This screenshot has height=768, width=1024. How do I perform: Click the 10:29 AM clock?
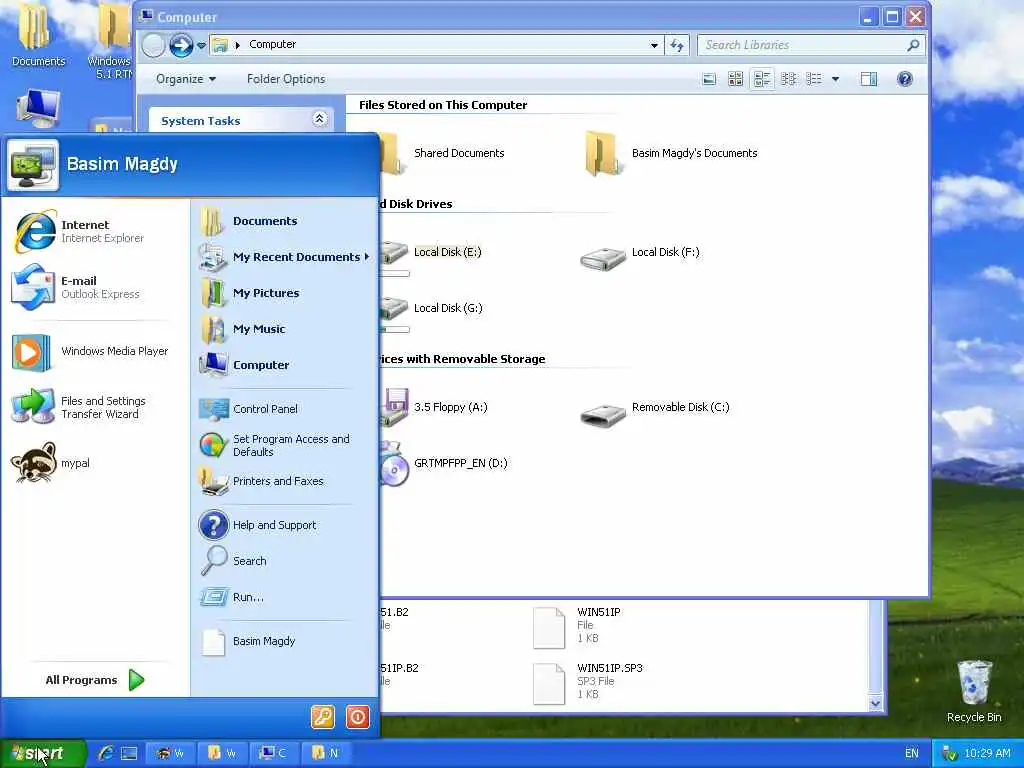(987, 754)
